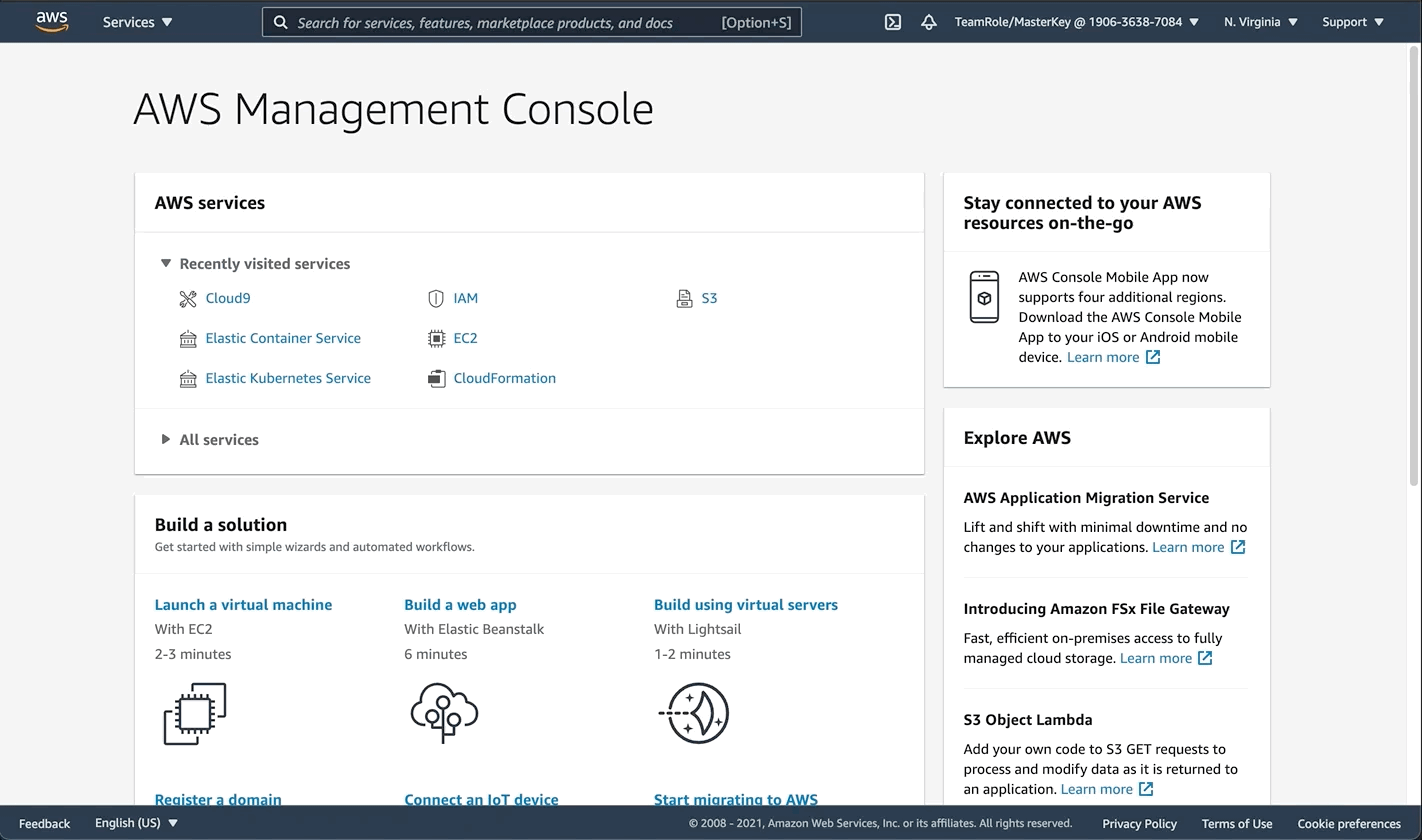Open the Cloud9 service link
The height and width of the screenshot is (840, 1422).
click(x=228, y=298)
